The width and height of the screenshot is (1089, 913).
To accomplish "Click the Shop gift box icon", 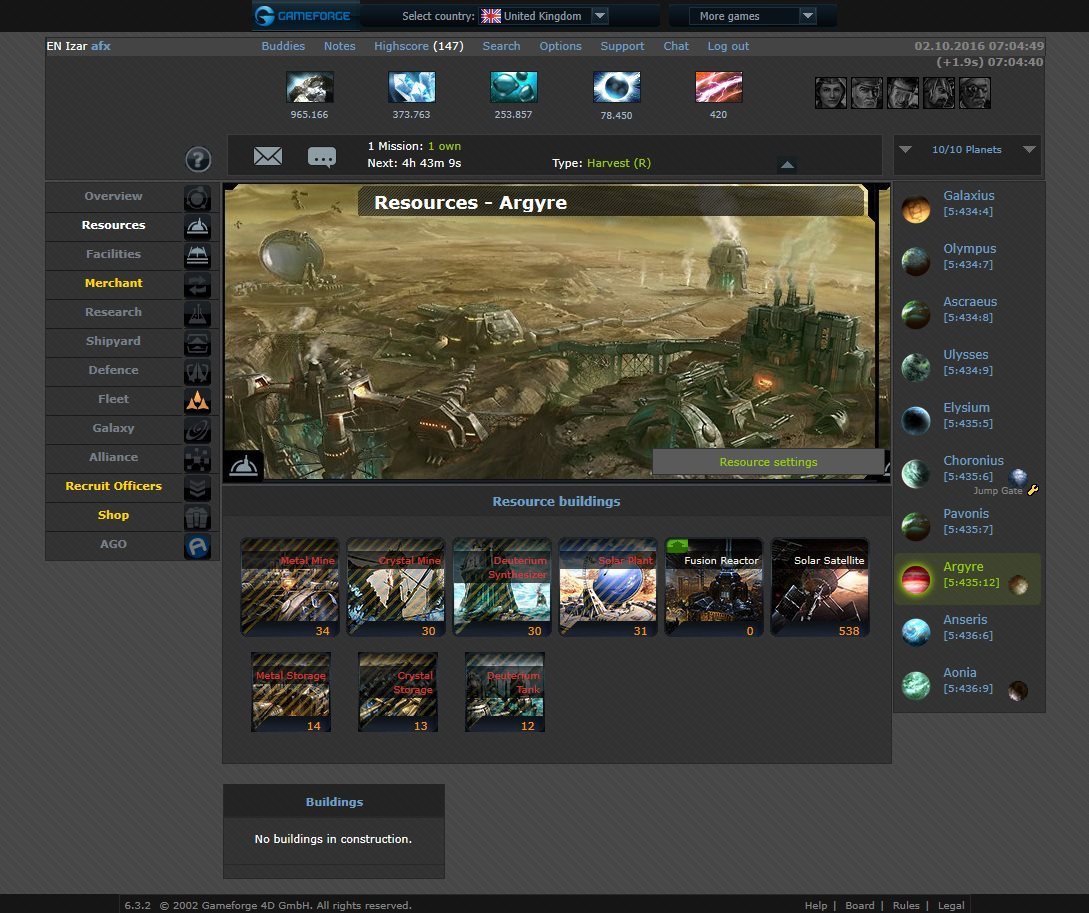I will point(197,517).
